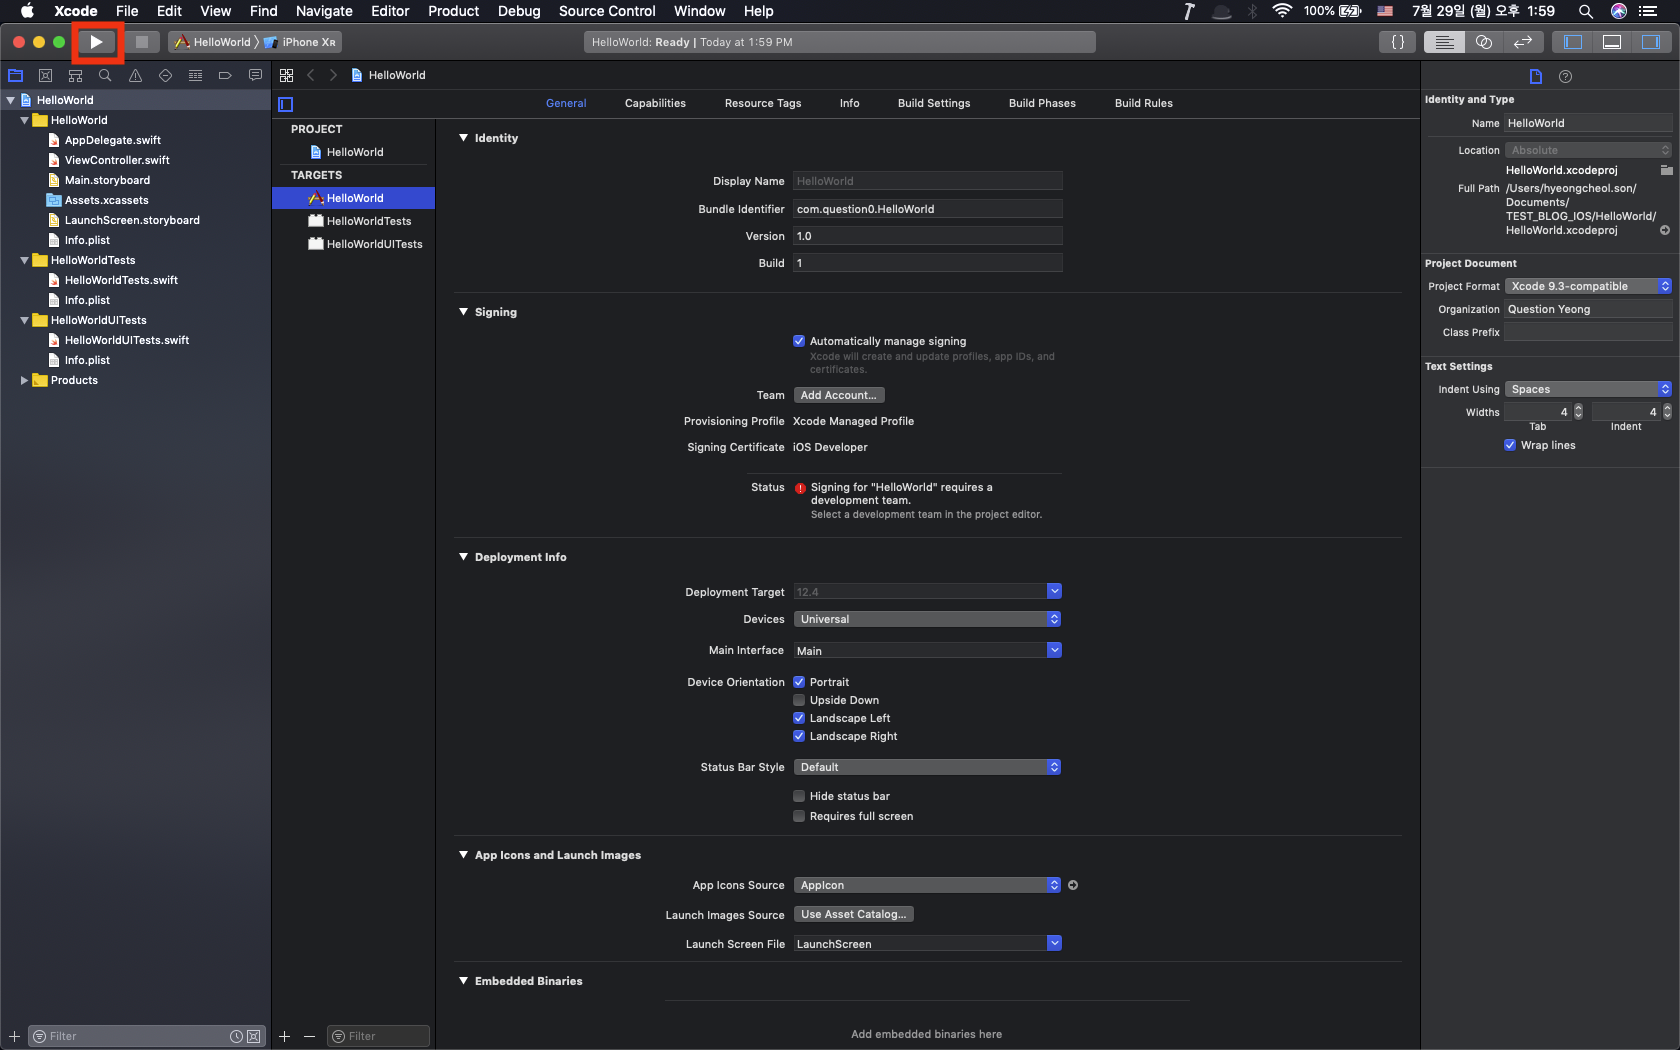The width and height of the screenshot is (1680, 1050).
Task: Enable Hide status bar checkbox
Action: (799, 796)
